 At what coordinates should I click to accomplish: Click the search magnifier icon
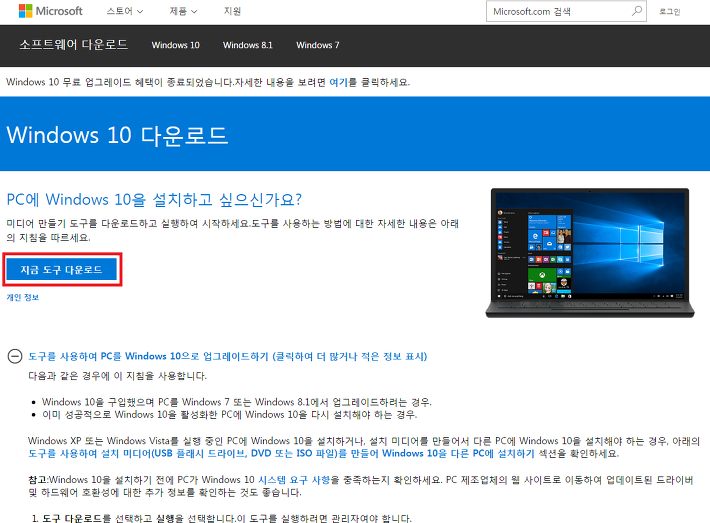(x=637, y=11)
